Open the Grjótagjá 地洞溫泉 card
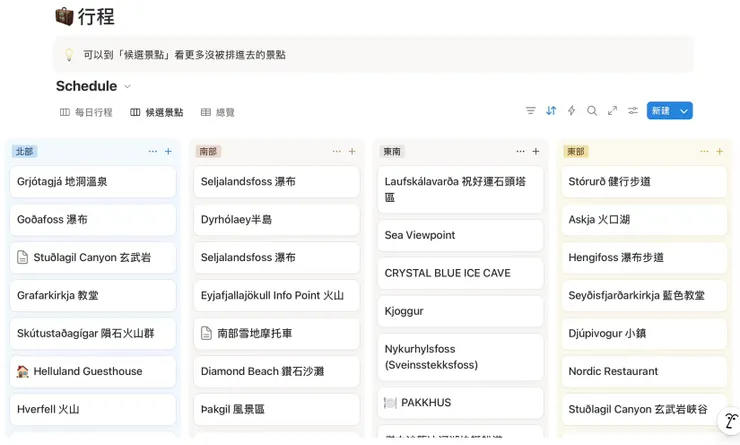Screen dimensions: 740x445 (93, 182)
